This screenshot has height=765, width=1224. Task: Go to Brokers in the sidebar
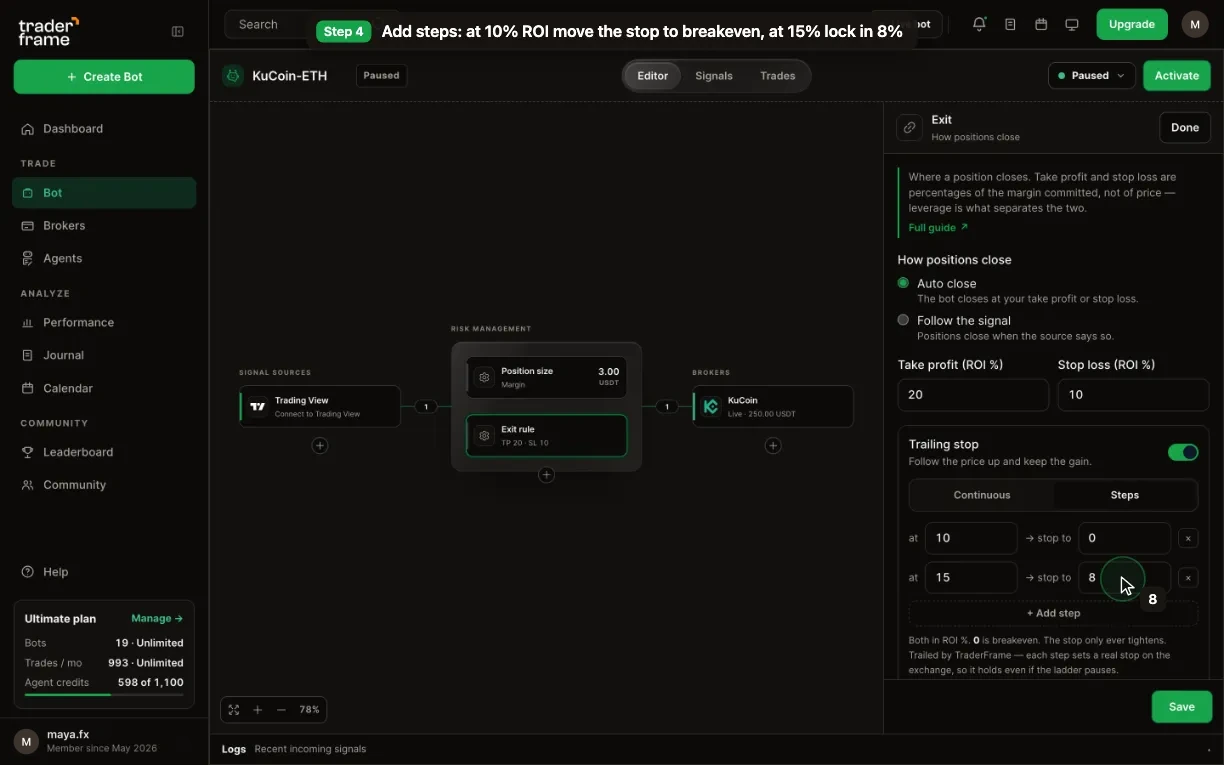pos(104,226)
